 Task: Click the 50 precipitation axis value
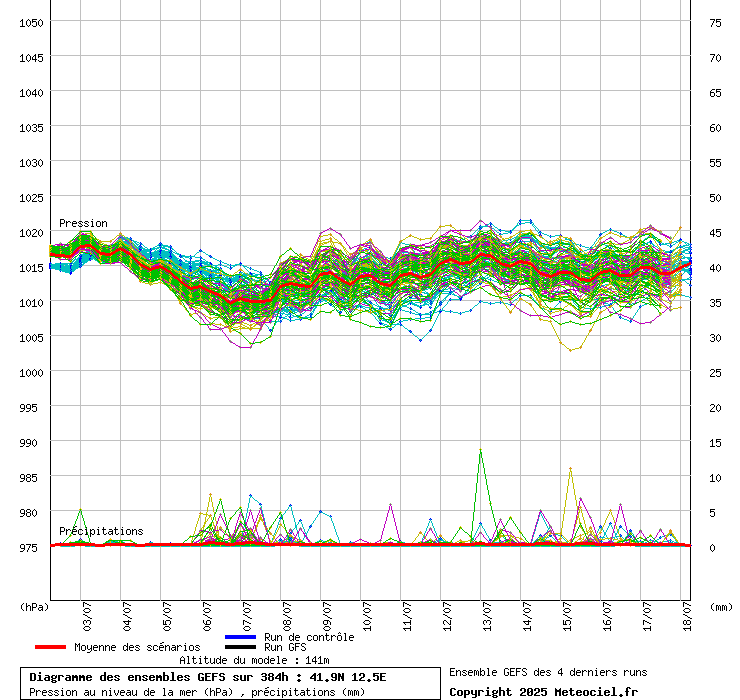coord(715,197)
